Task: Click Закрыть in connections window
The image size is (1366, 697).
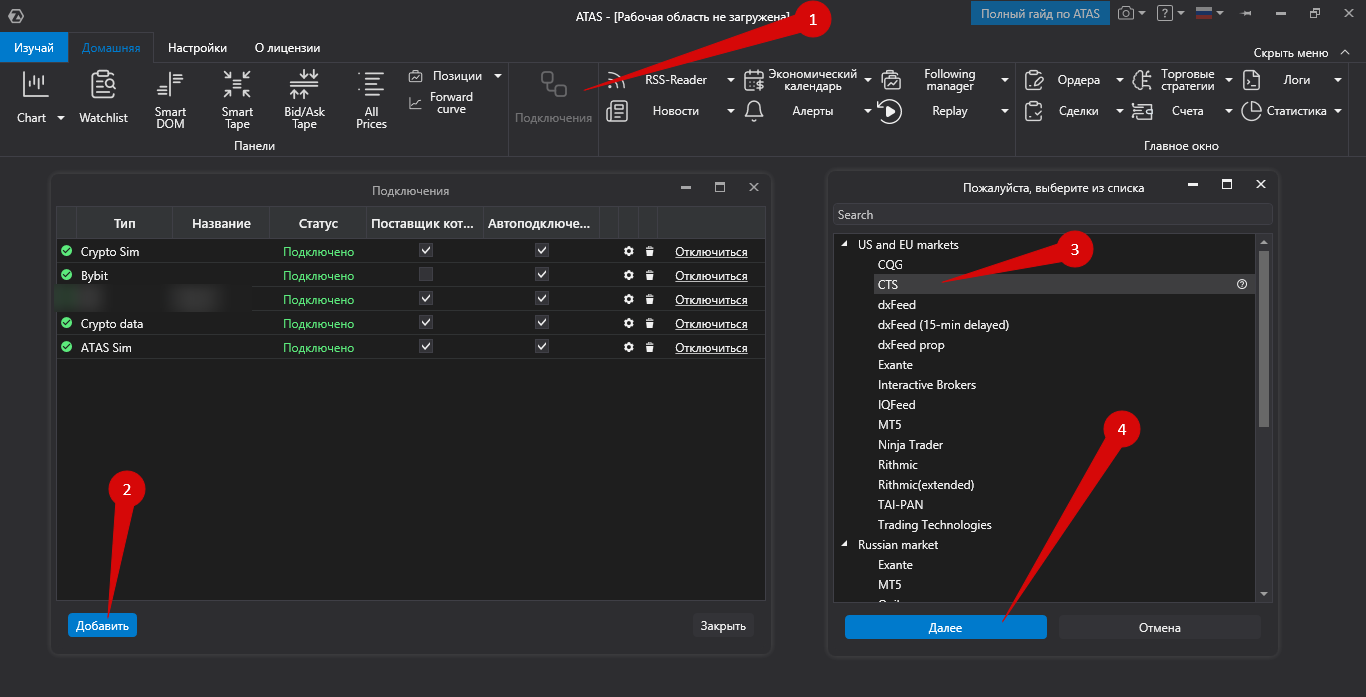Action: [x=723, y=626]
